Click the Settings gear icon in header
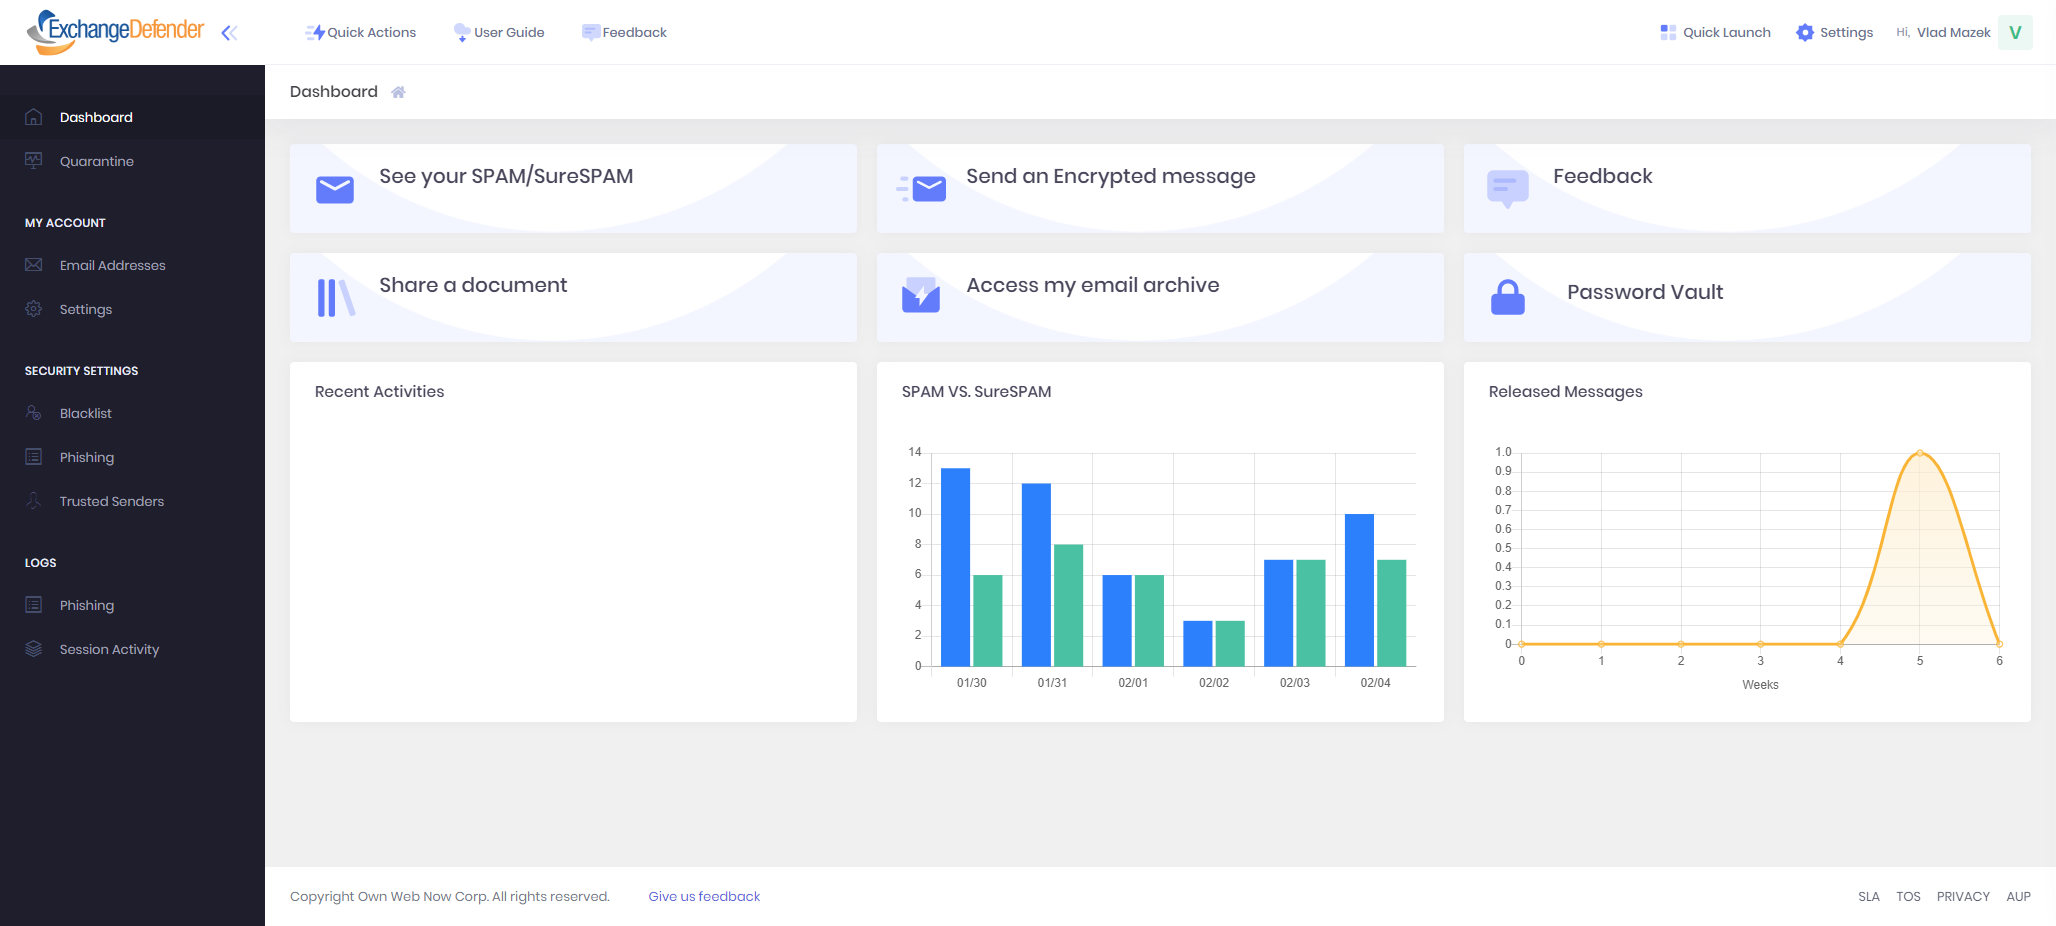The image size is (2056, 926). pyautogui.click(x=1805, y=33)
